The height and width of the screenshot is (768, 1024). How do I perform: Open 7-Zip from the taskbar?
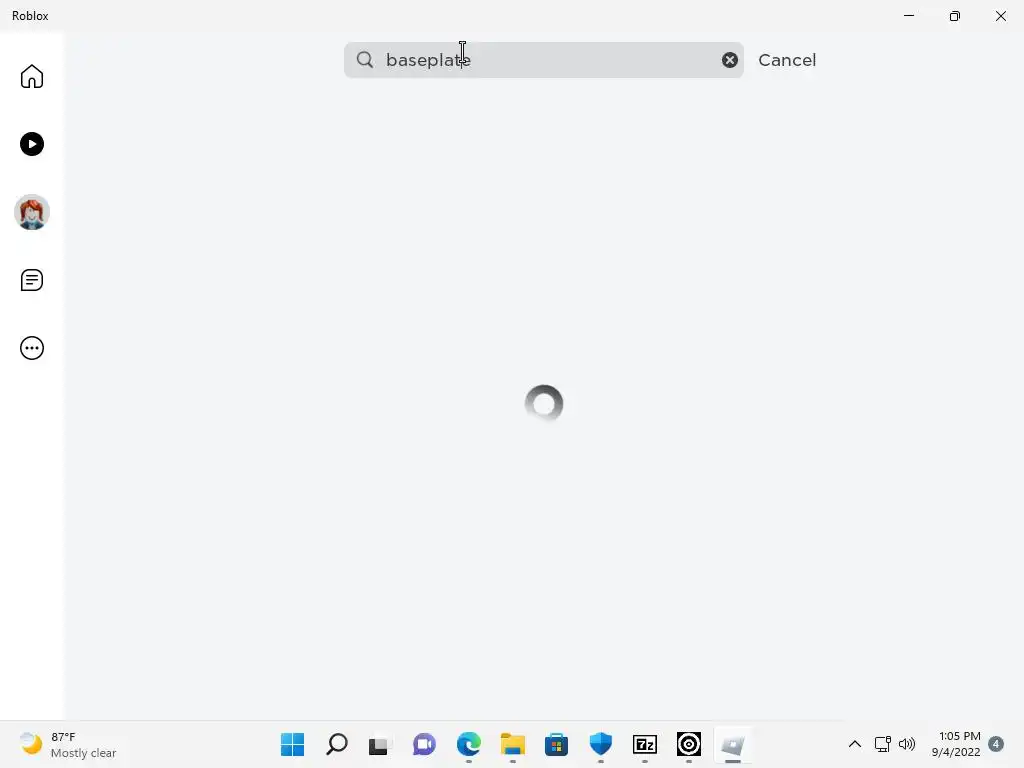pos(645,744)
